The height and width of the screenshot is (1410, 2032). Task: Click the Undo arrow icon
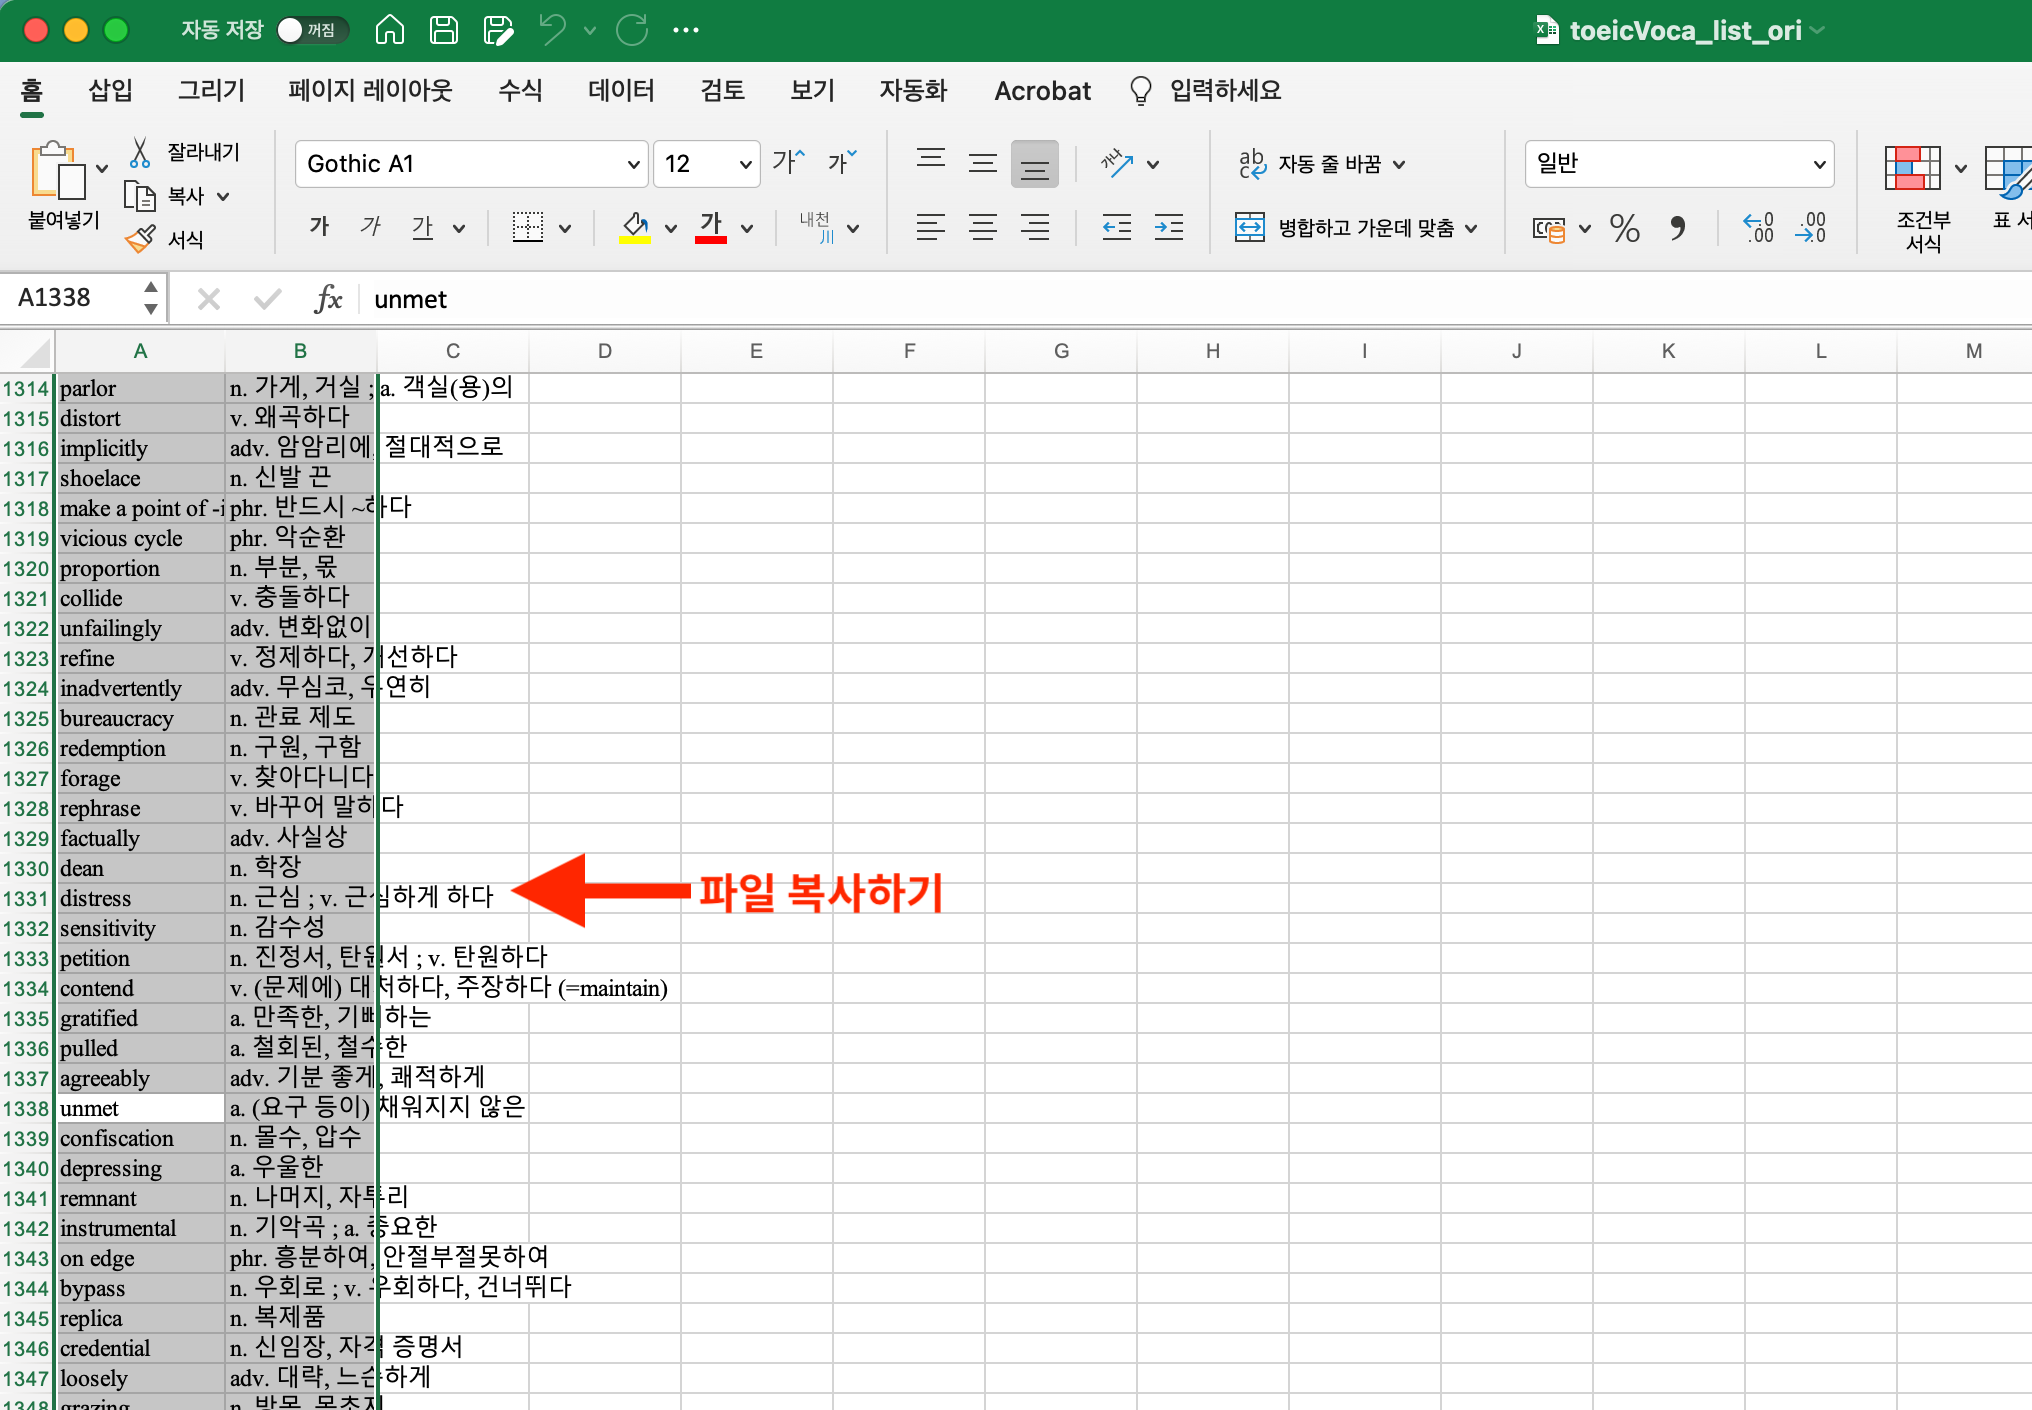pos(552,30)
